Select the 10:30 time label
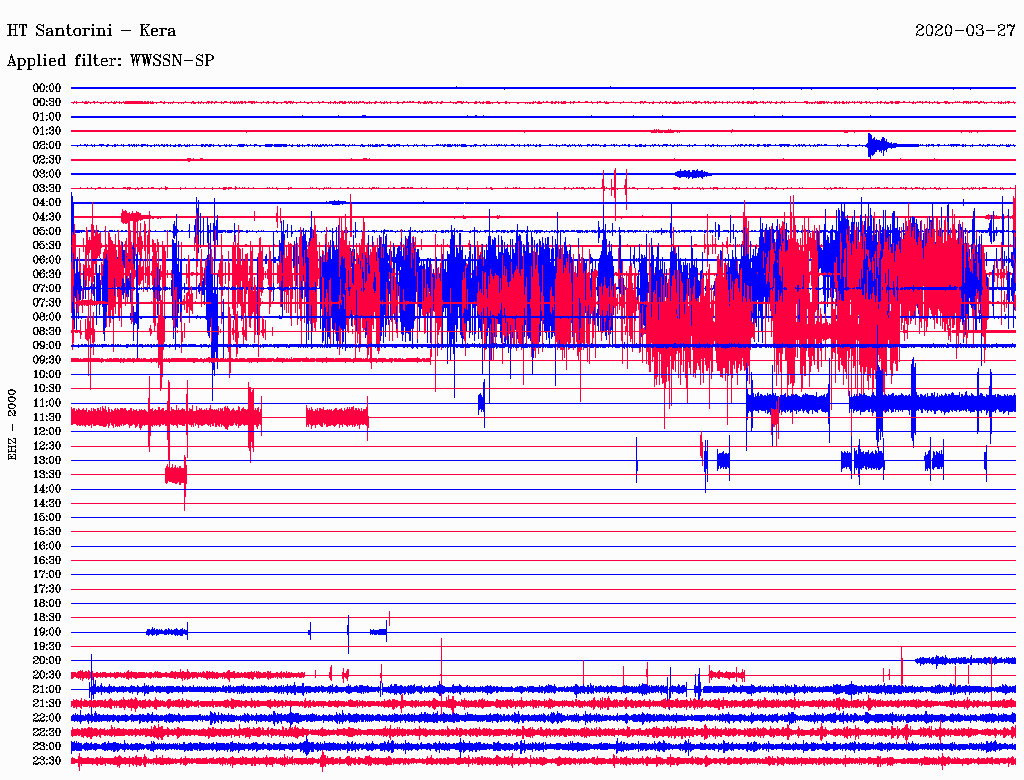1024x780 pixels. [x=47, y=389]
